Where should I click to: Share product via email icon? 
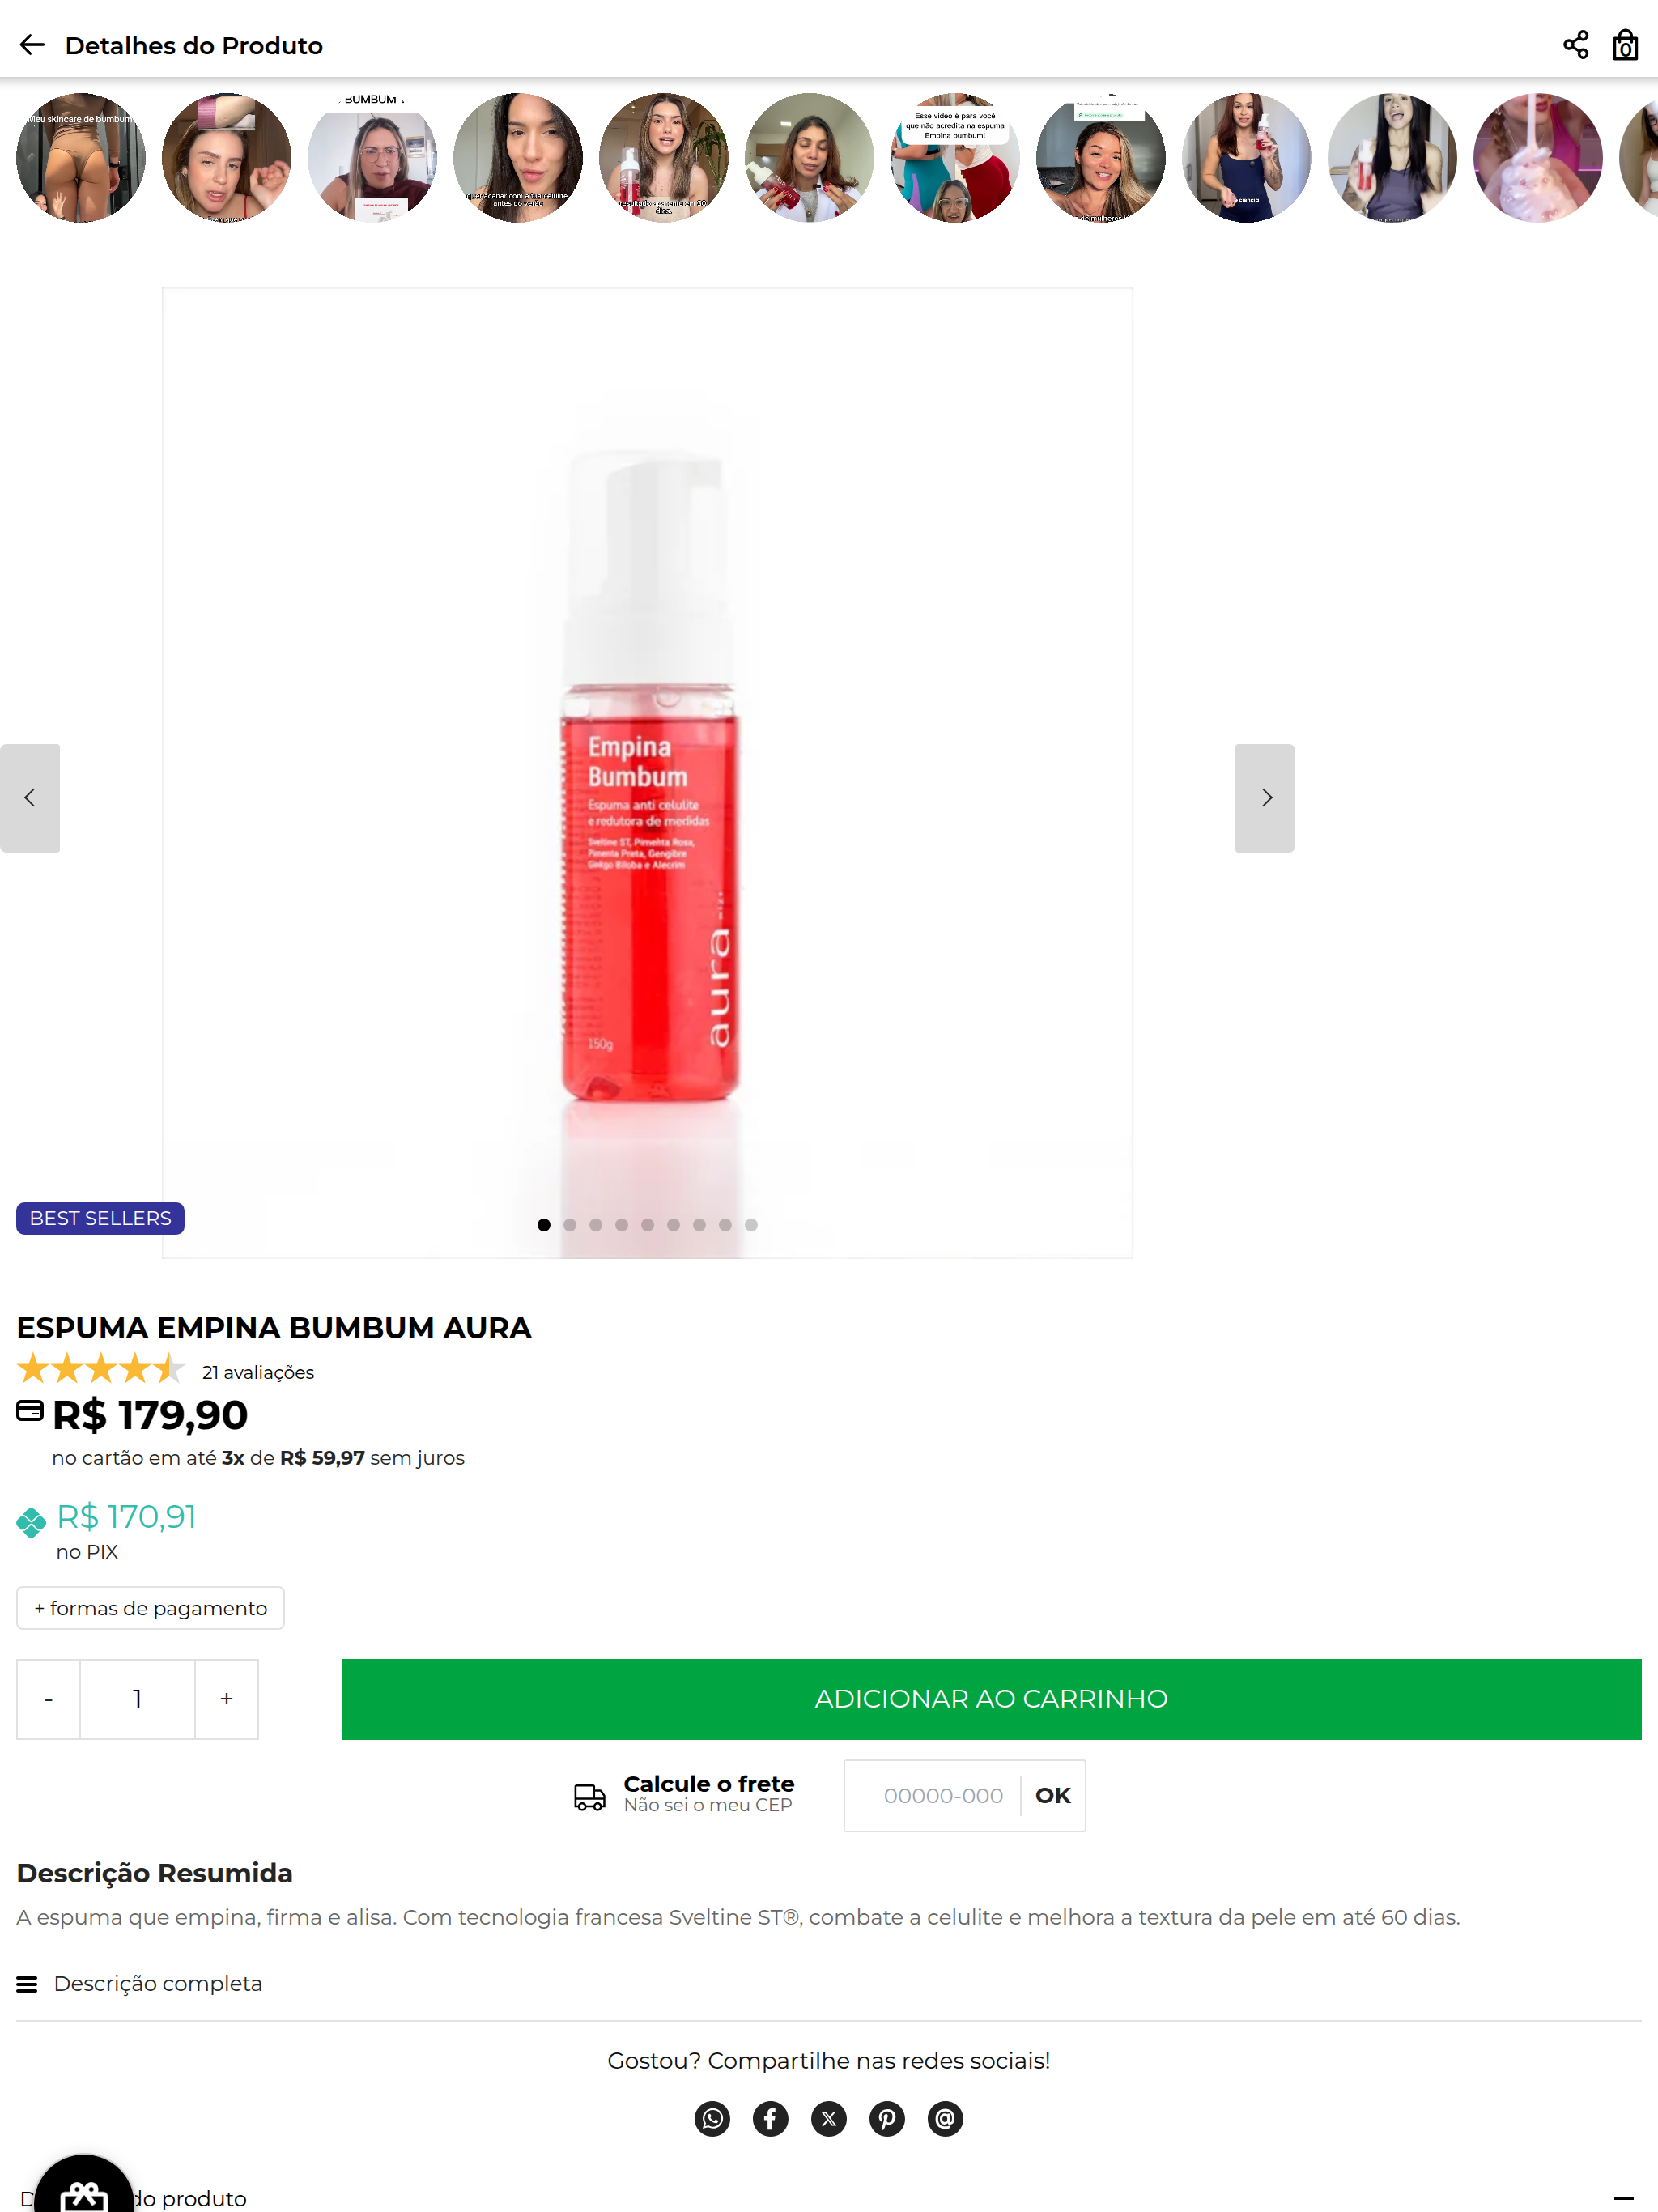click(x=945, y=2118)
